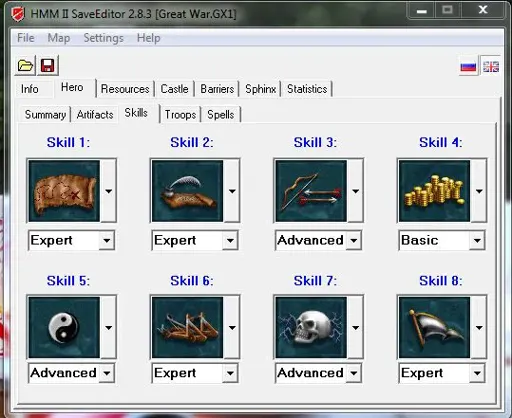Click the gold coins Estates icon in Skill 4
The height and width of the screenshot is (418, 512).
pyautogui.click(x=434, y=191)
